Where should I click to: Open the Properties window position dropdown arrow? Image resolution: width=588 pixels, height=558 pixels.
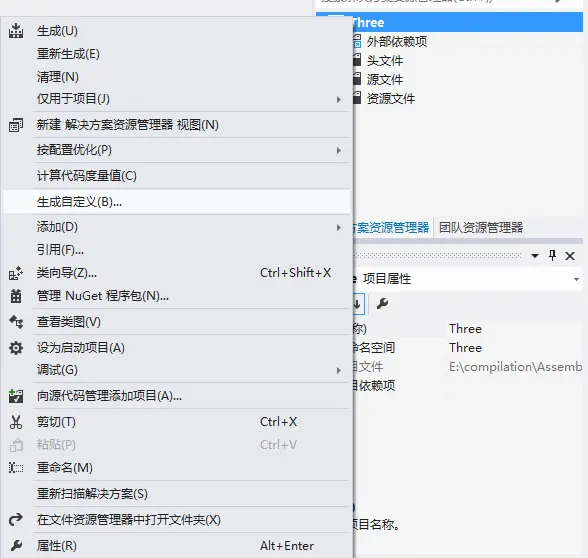pyautogui.click(x=535, y=256)
